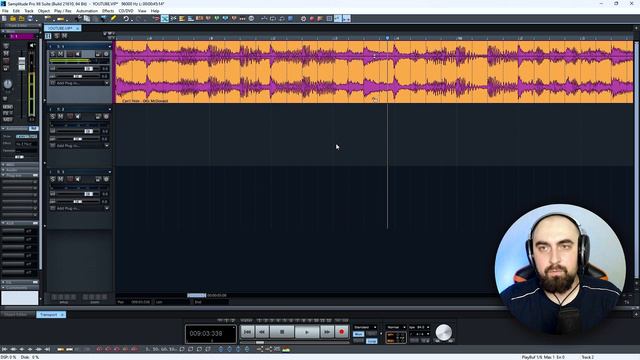The height and width of the screenshot is (360, 640).
Task: Click the jog wheel in transport panel
Action: coord(444,332)
